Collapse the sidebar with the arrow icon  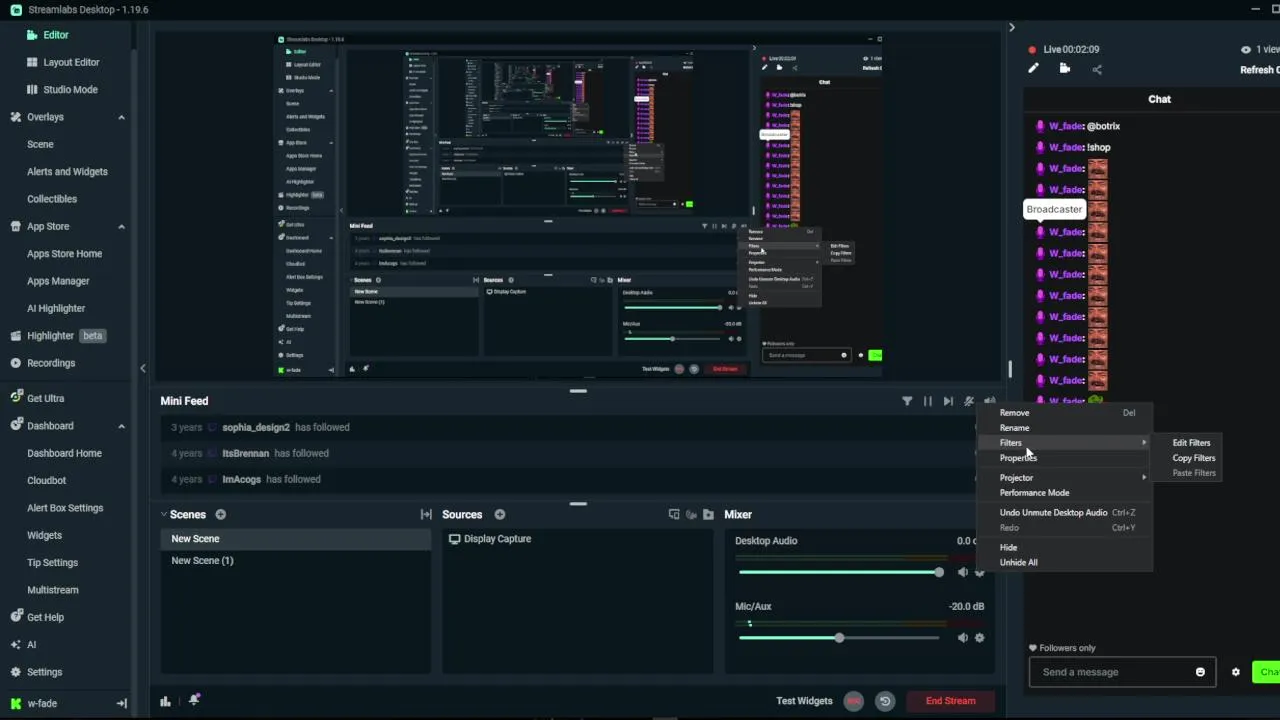[121, 703]
